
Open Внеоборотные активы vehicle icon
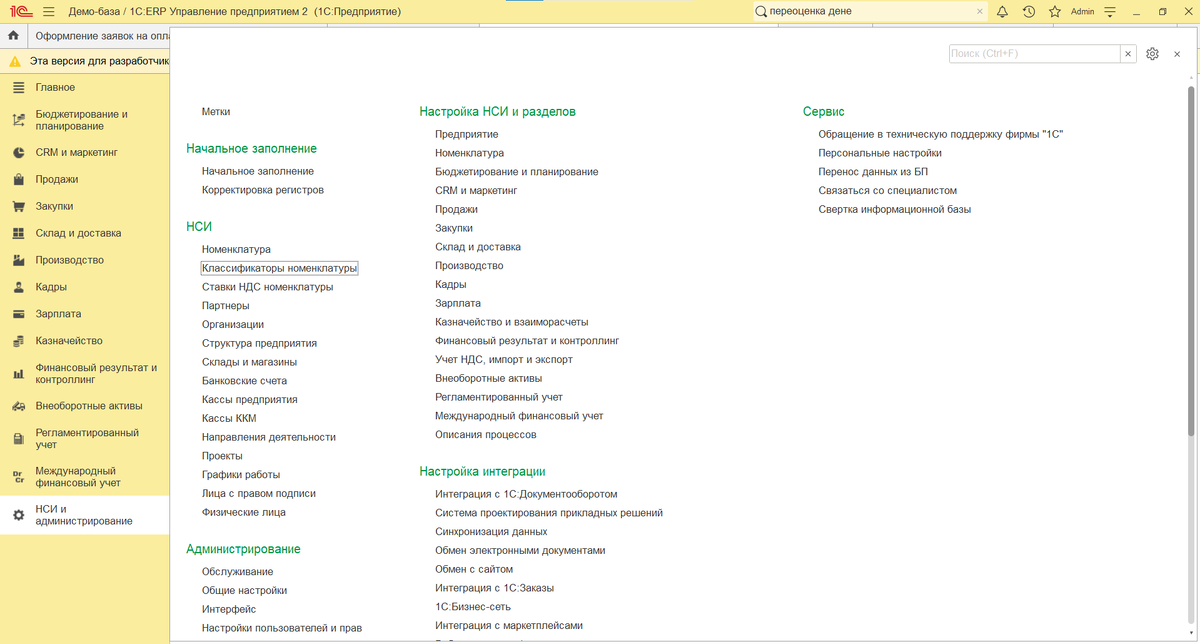click(17, 406)
